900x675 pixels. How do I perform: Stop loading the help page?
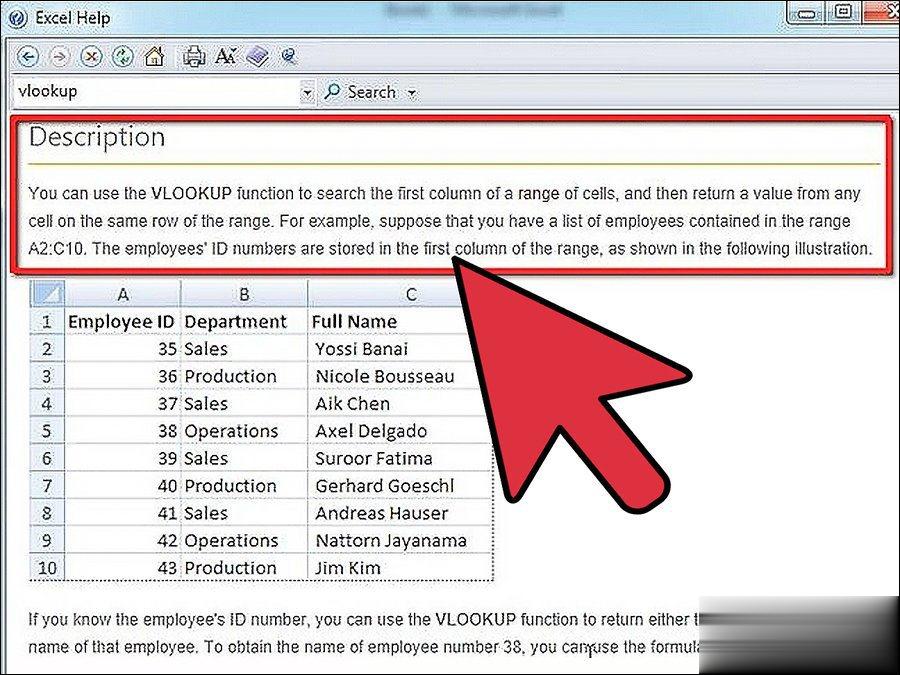[91, 56]
